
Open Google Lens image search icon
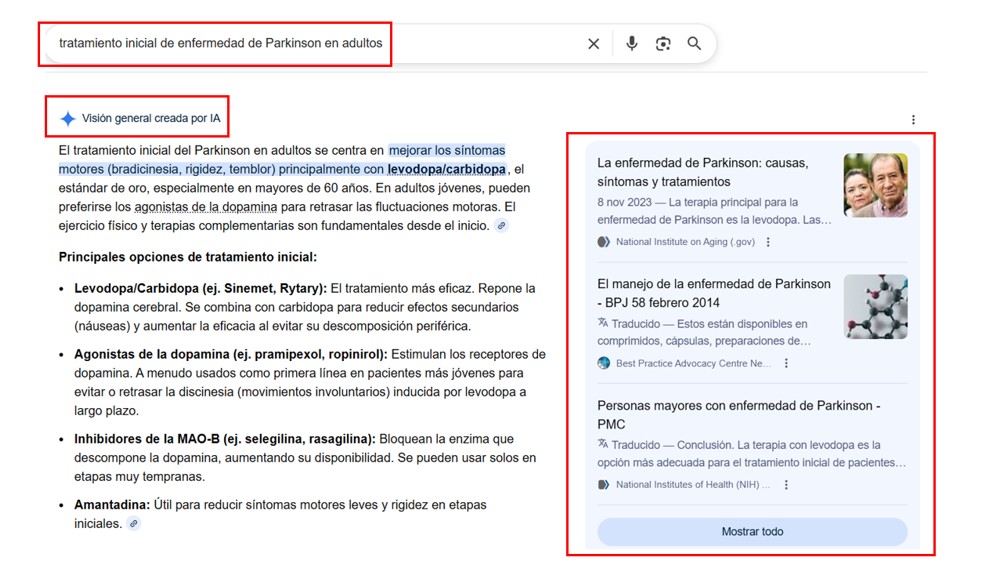point(663,44)
